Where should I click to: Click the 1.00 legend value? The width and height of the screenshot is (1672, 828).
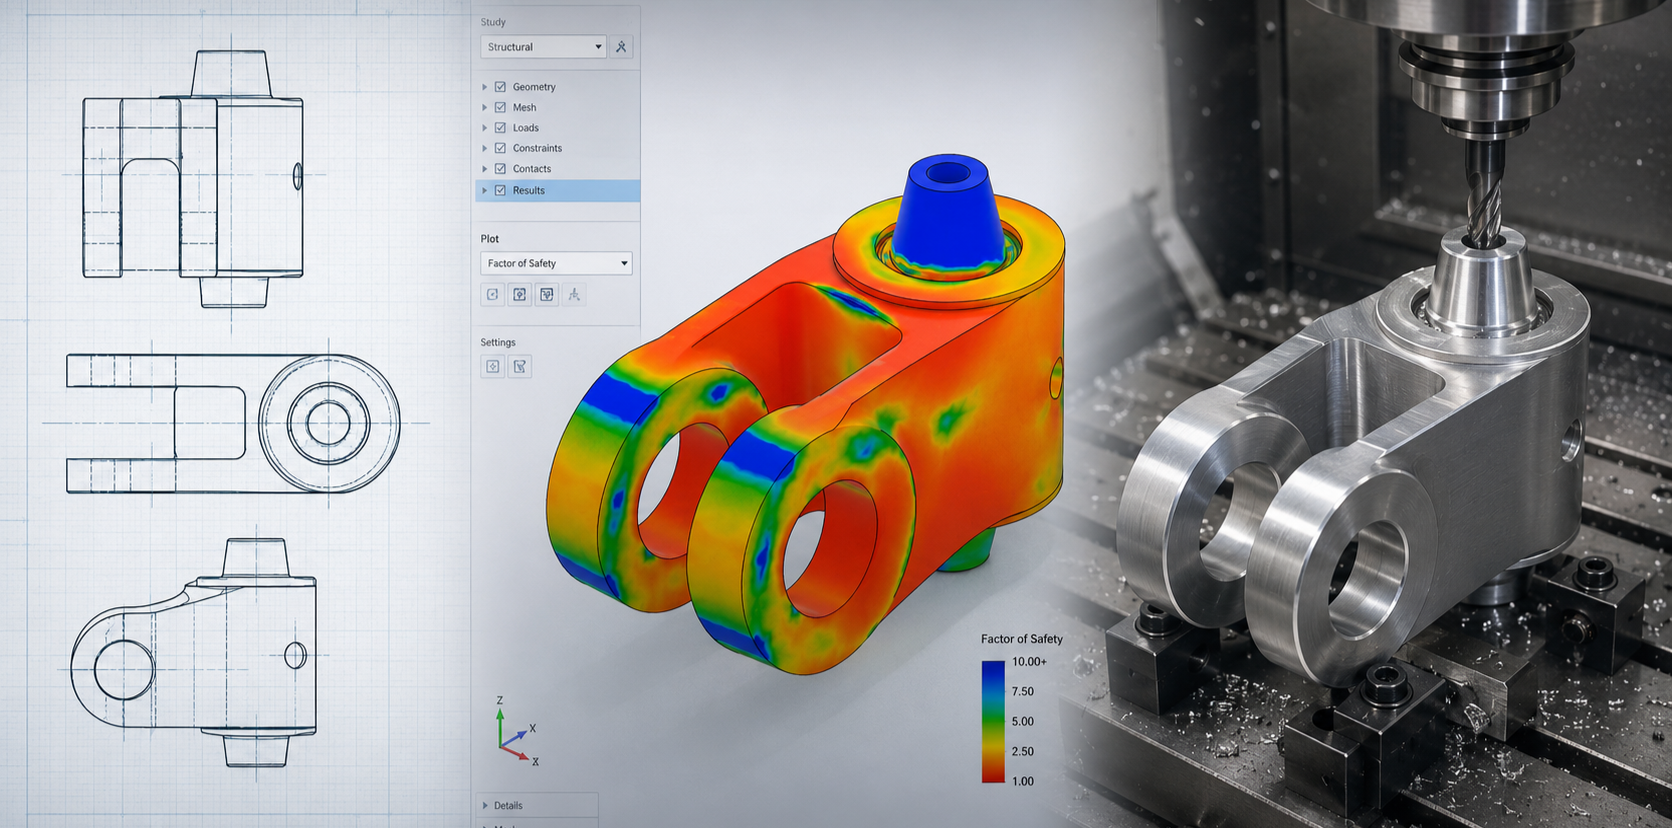point(1022,782)
